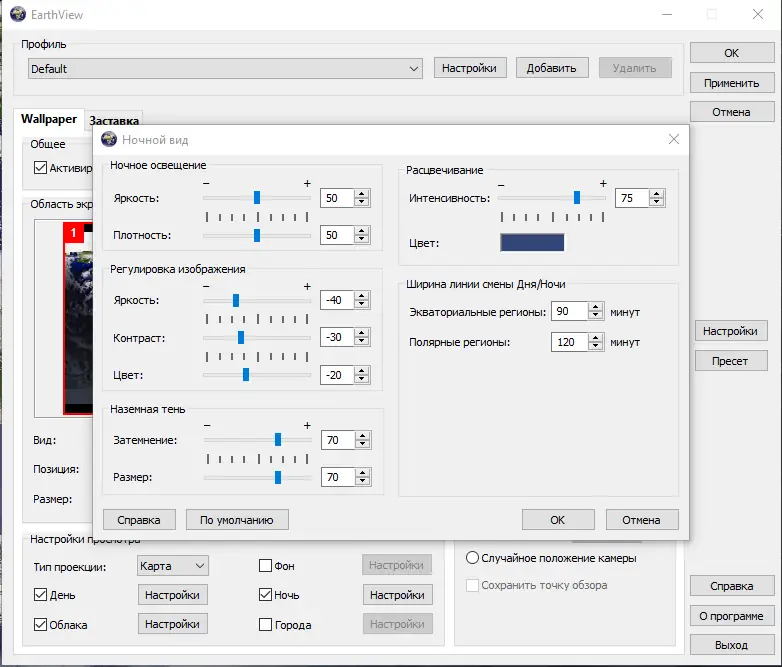The image size is (782, 667).
Task: Decrease Плотность value with down arrow
Action: click(362, 239)
